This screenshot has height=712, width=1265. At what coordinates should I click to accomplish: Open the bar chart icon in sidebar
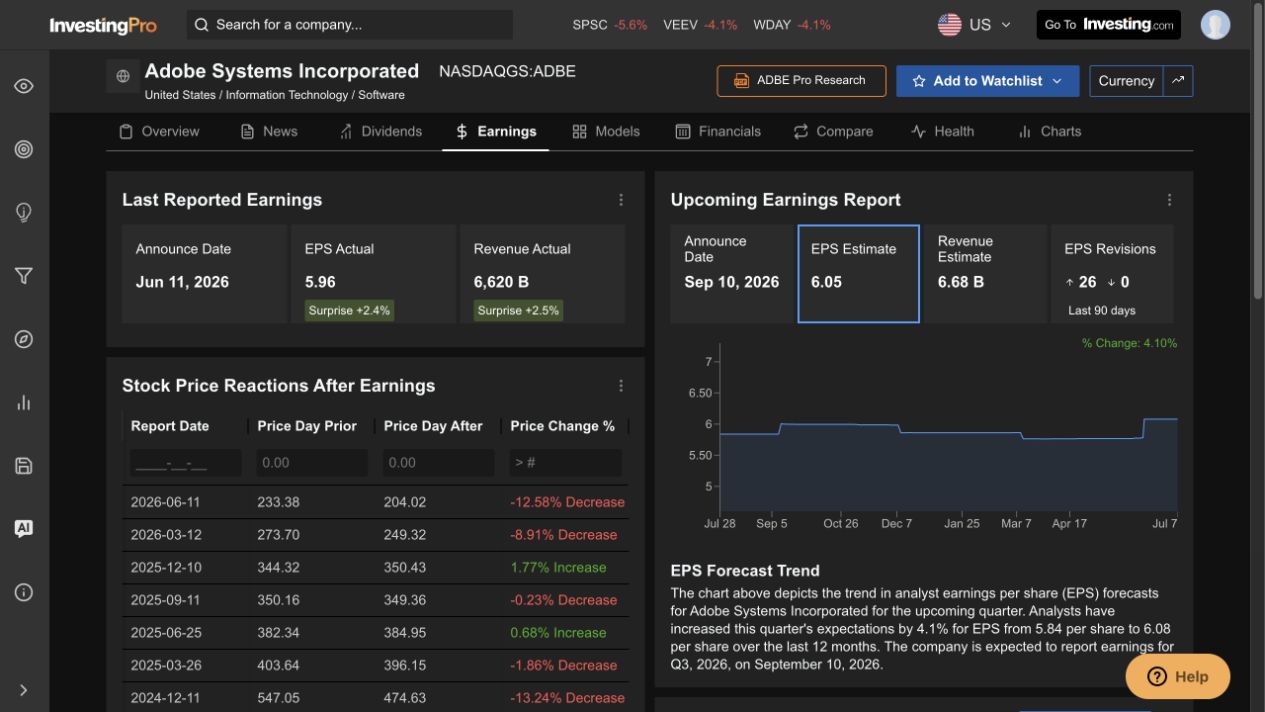click(24, 402)
